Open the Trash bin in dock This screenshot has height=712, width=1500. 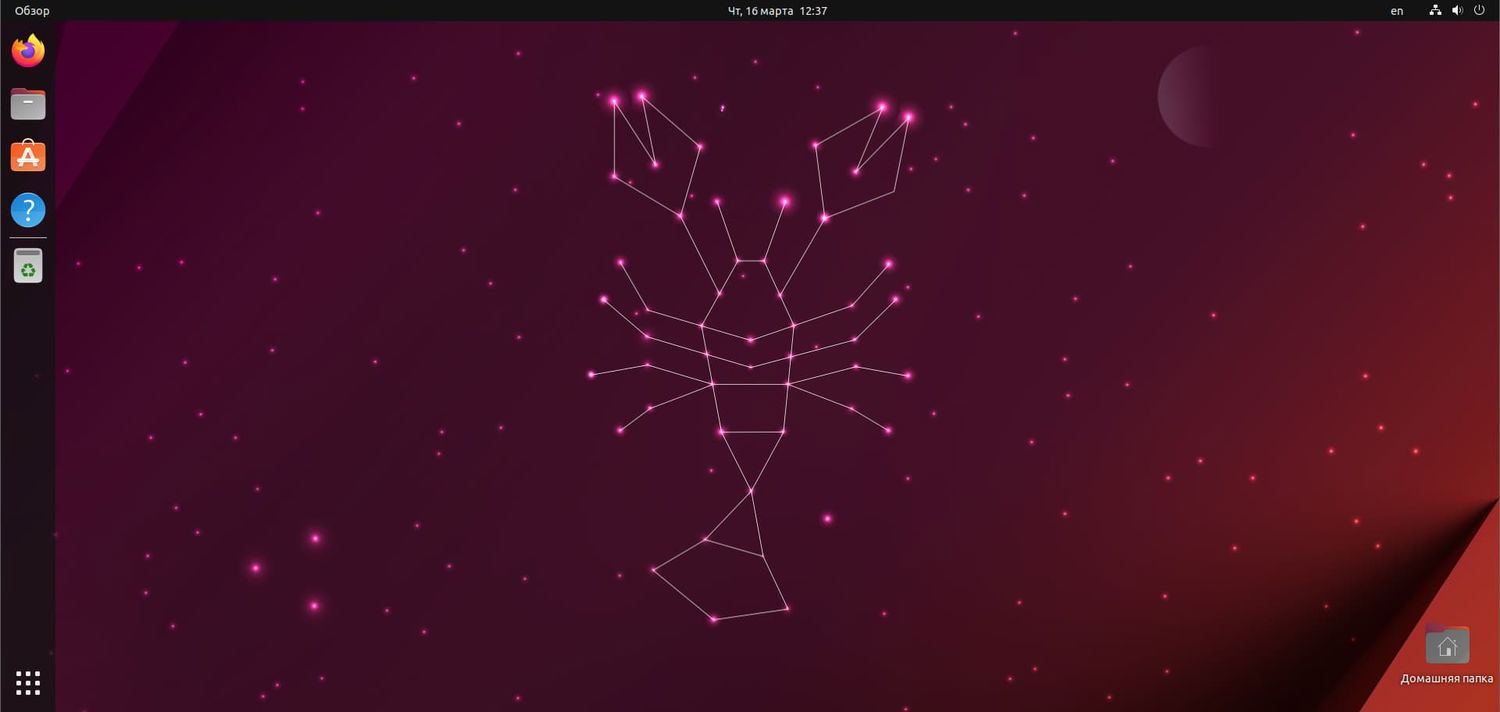28,266
